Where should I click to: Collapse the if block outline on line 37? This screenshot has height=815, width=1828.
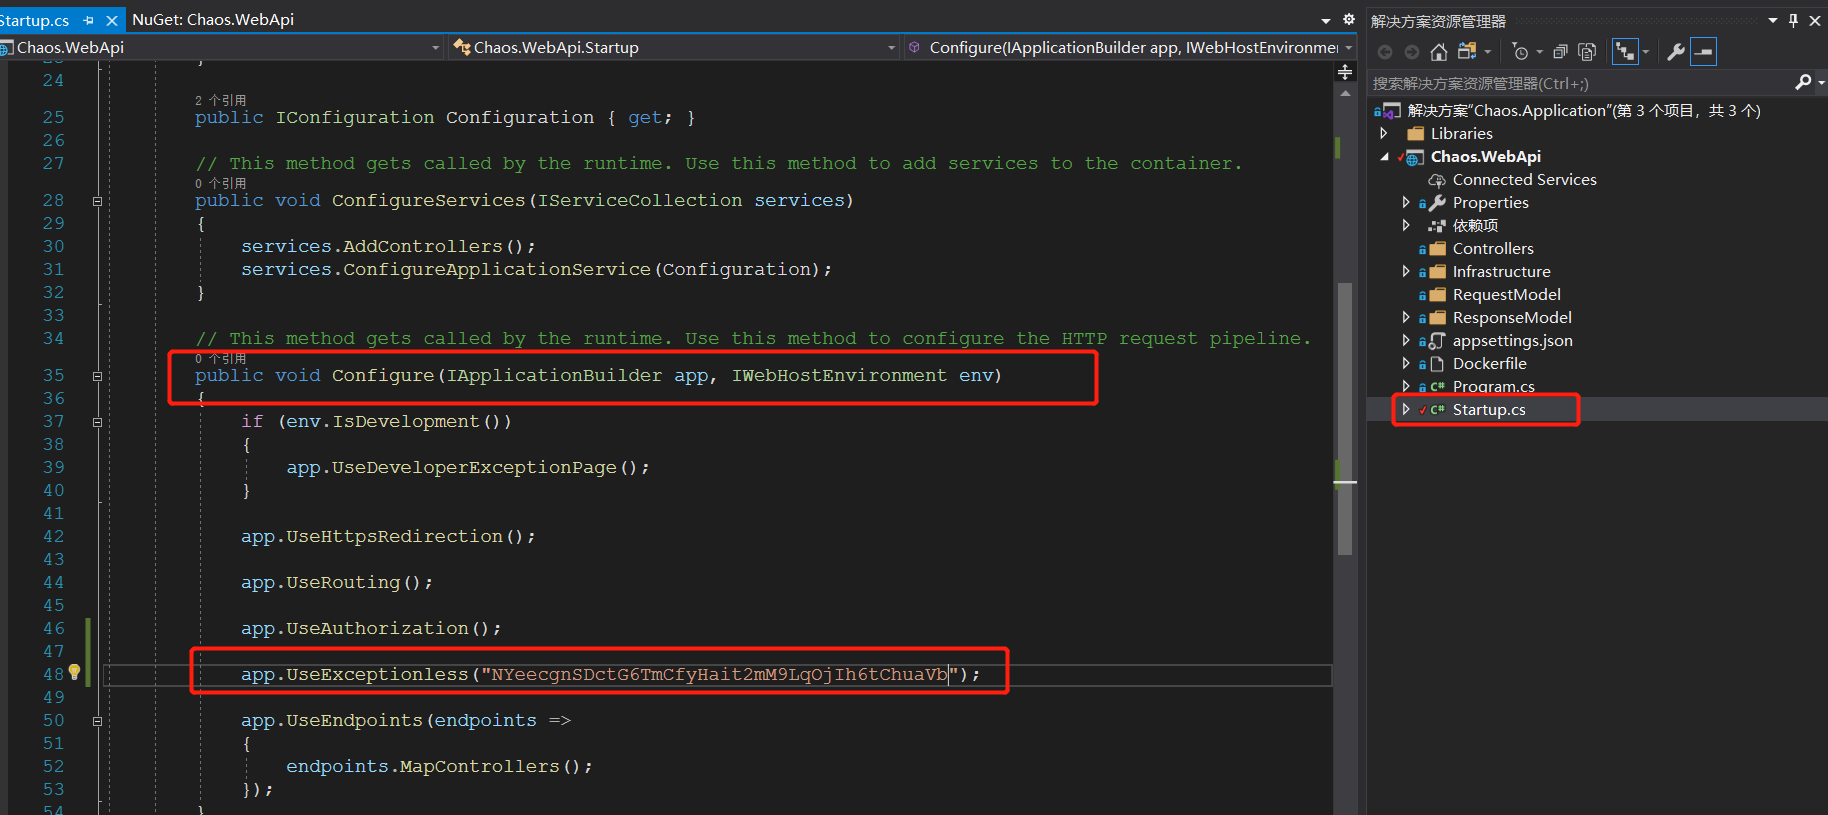pyautogui.click(x=97, y=422)
